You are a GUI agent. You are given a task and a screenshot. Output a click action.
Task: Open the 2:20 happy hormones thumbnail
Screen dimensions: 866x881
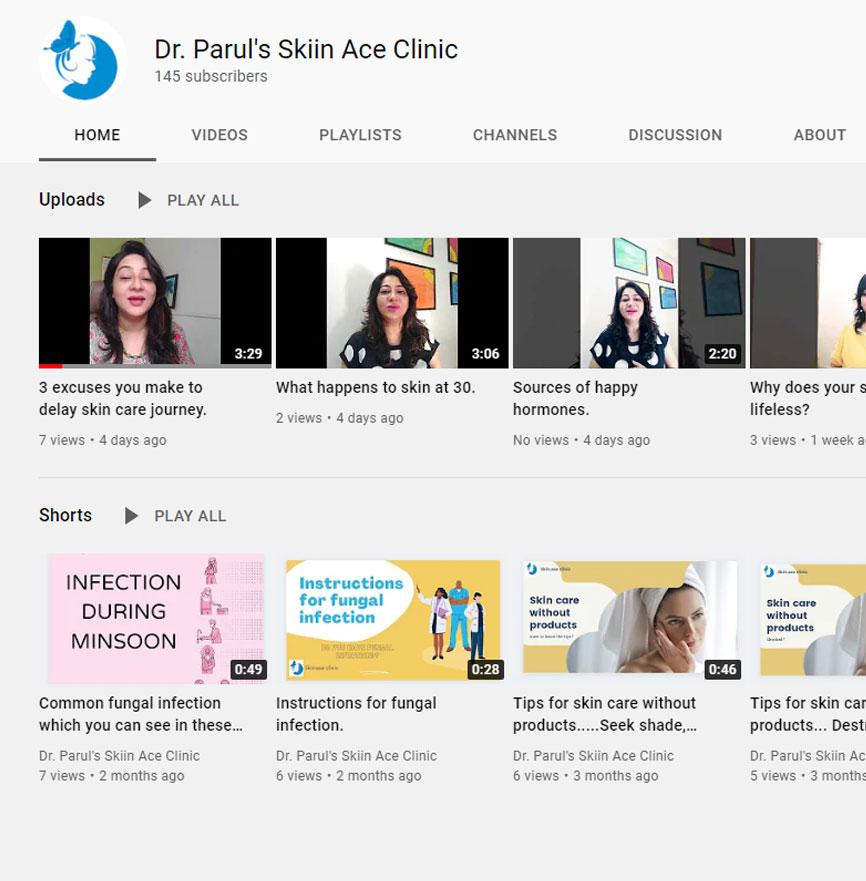click(629, 302)
